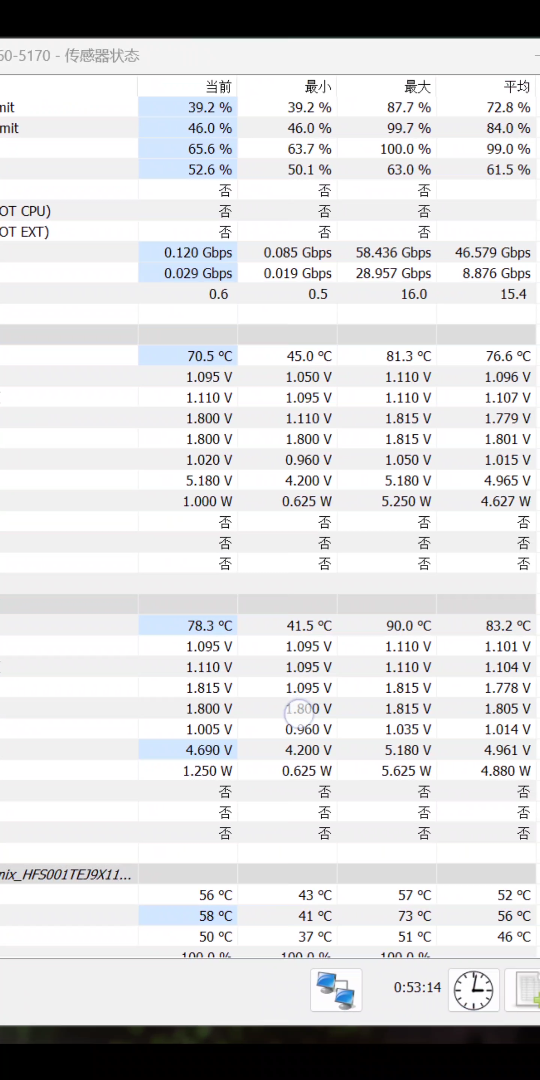Select the OT CPU sensor row label
Viewport: 540px width, 1080px height.
[25, 211]
